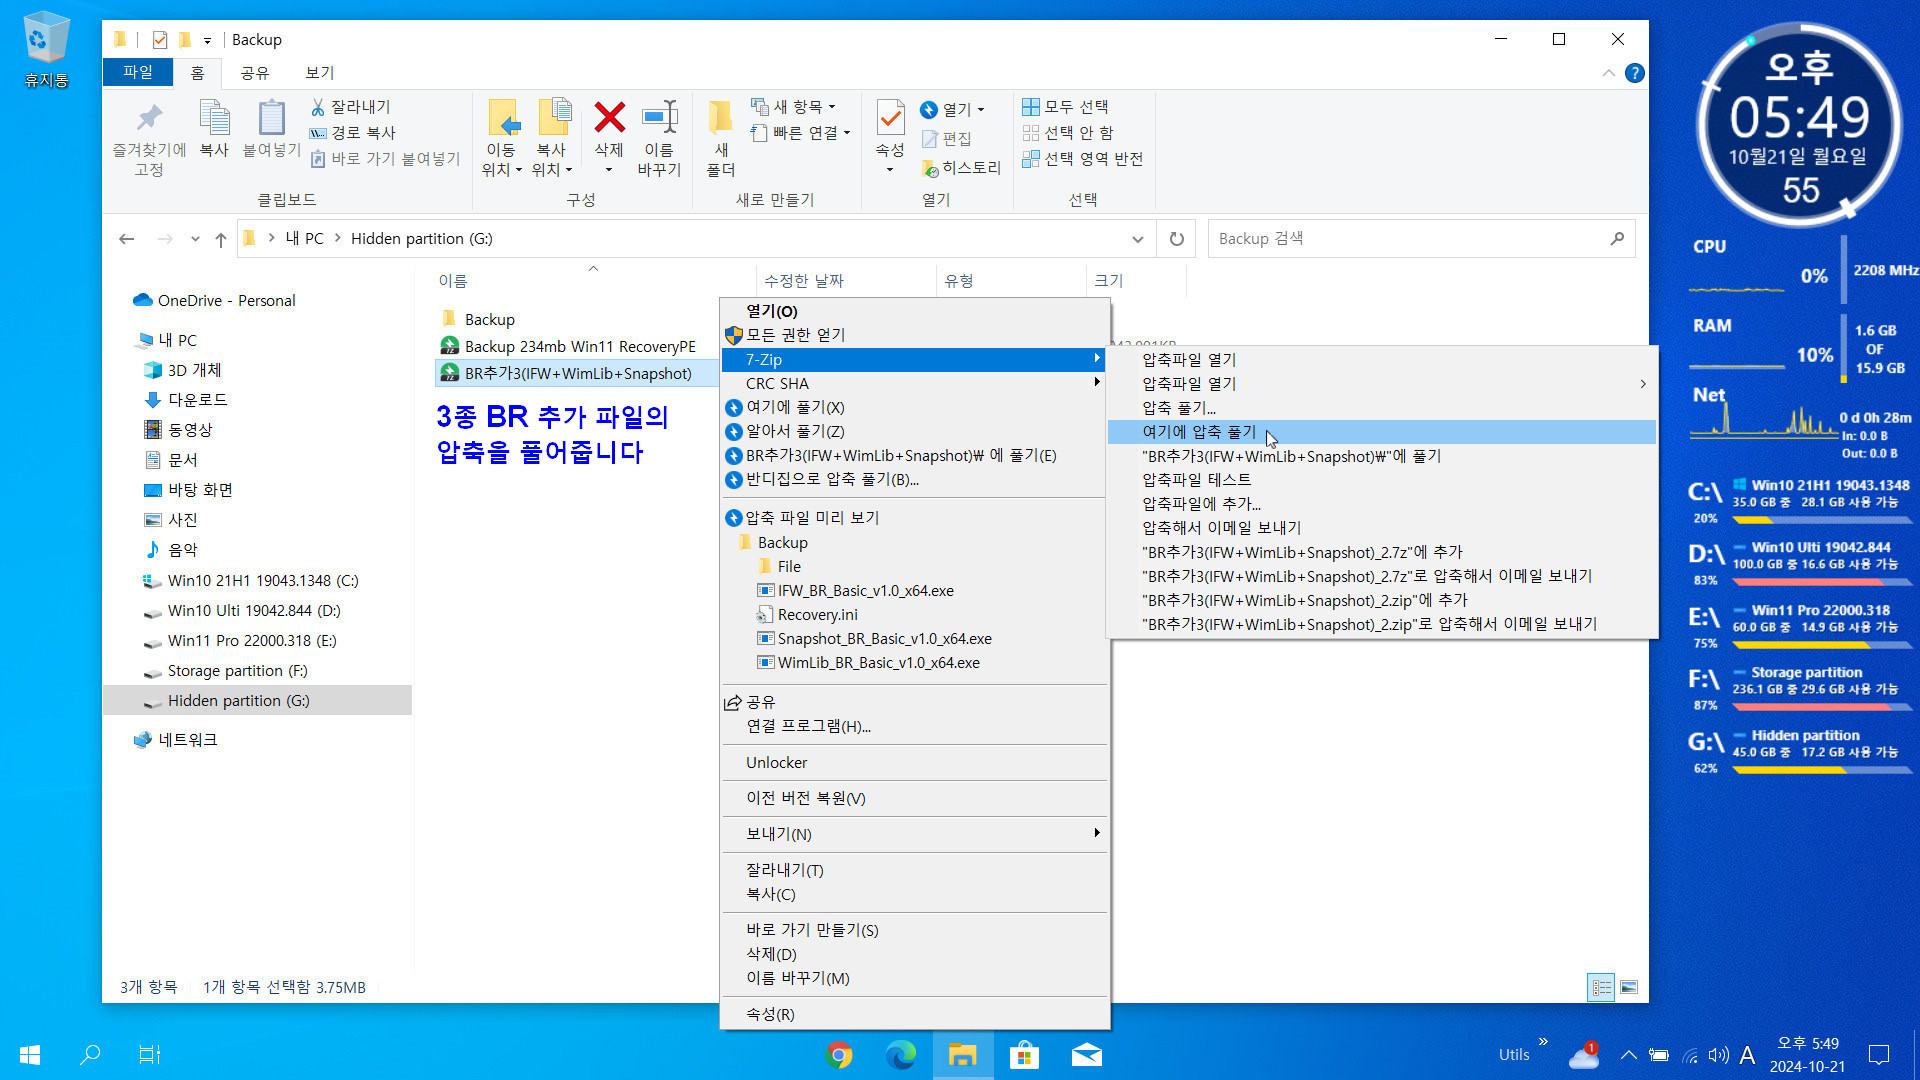Click the Copy path (경로 복사) icon
Viewport: 1920px width, 1080px height.
pyautogui.click(x=318, y=133)
